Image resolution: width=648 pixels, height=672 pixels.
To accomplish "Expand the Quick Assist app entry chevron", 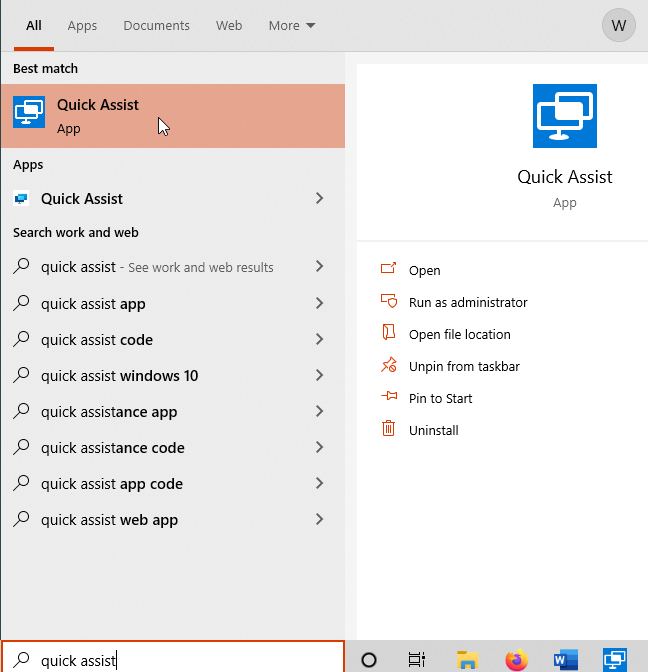I will 319,198.
